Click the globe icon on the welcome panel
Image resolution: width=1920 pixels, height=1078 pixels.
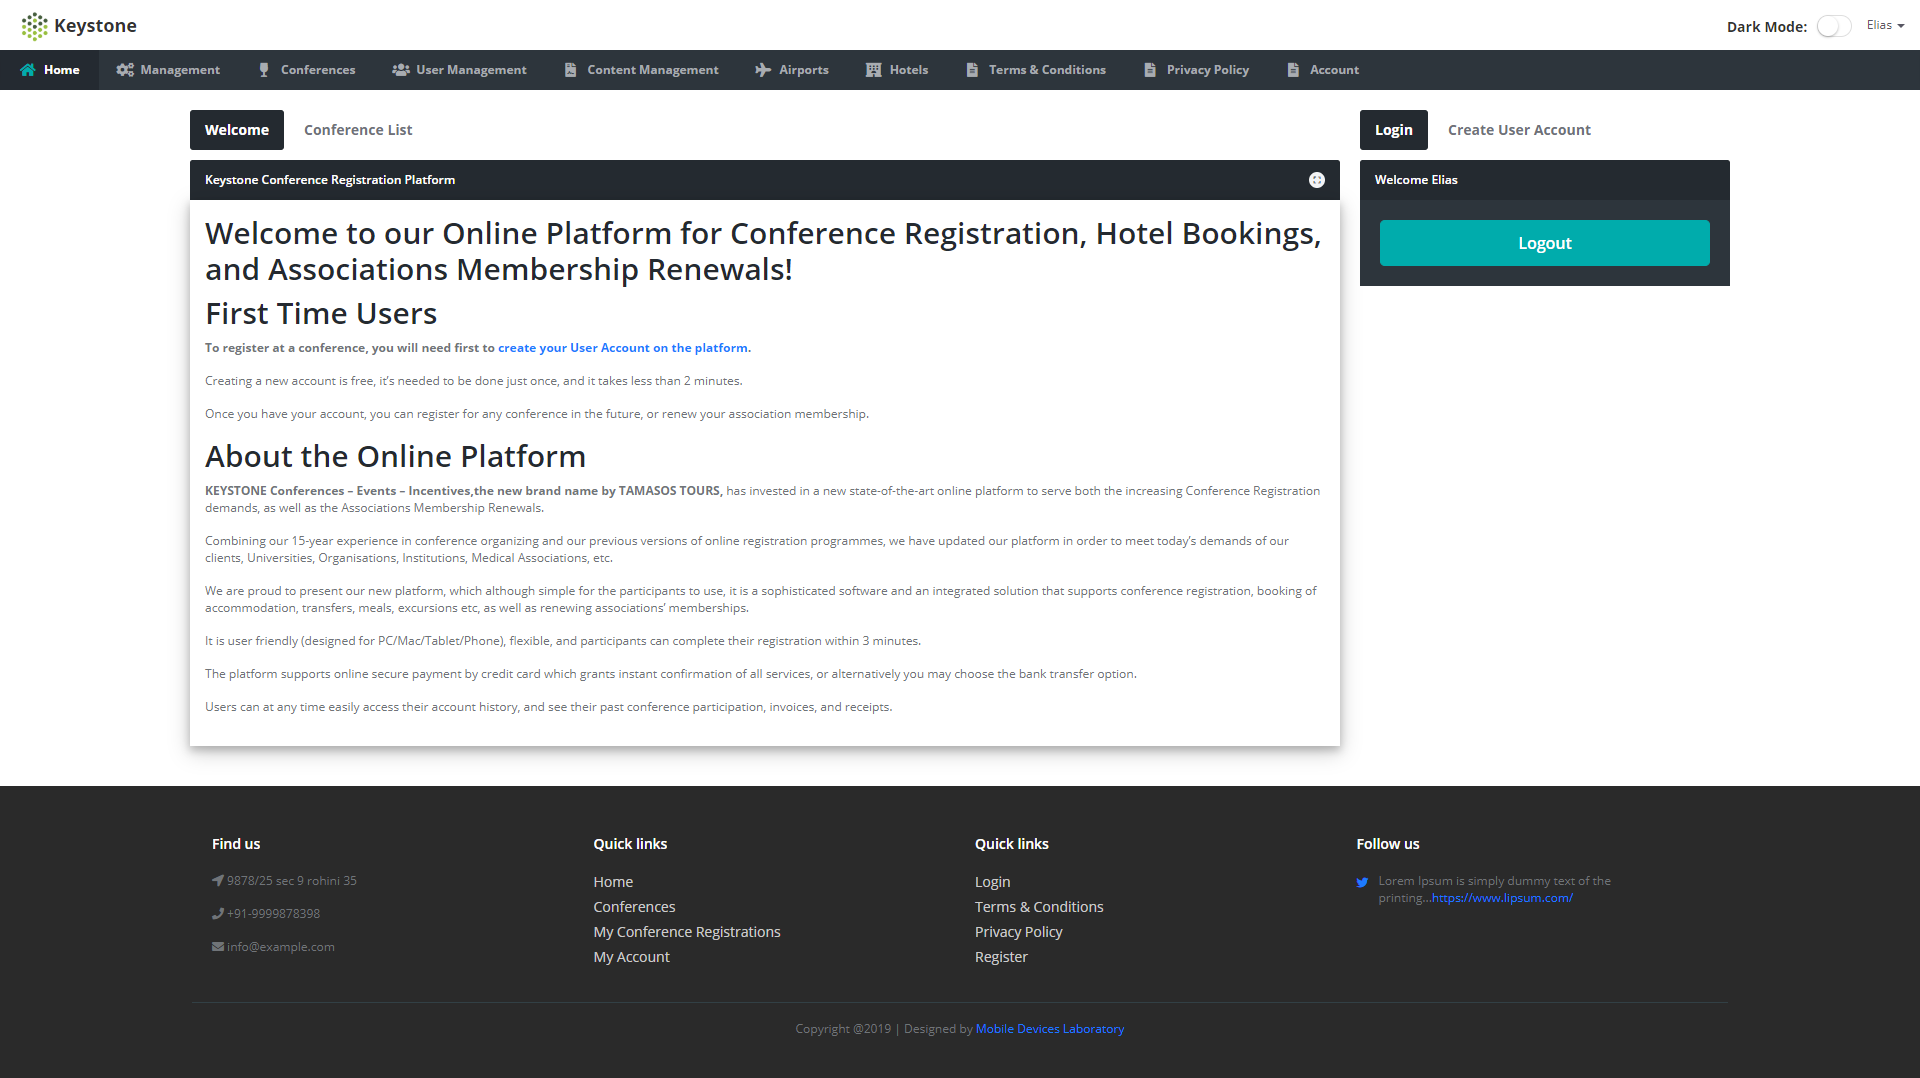tap(1317, 180)
